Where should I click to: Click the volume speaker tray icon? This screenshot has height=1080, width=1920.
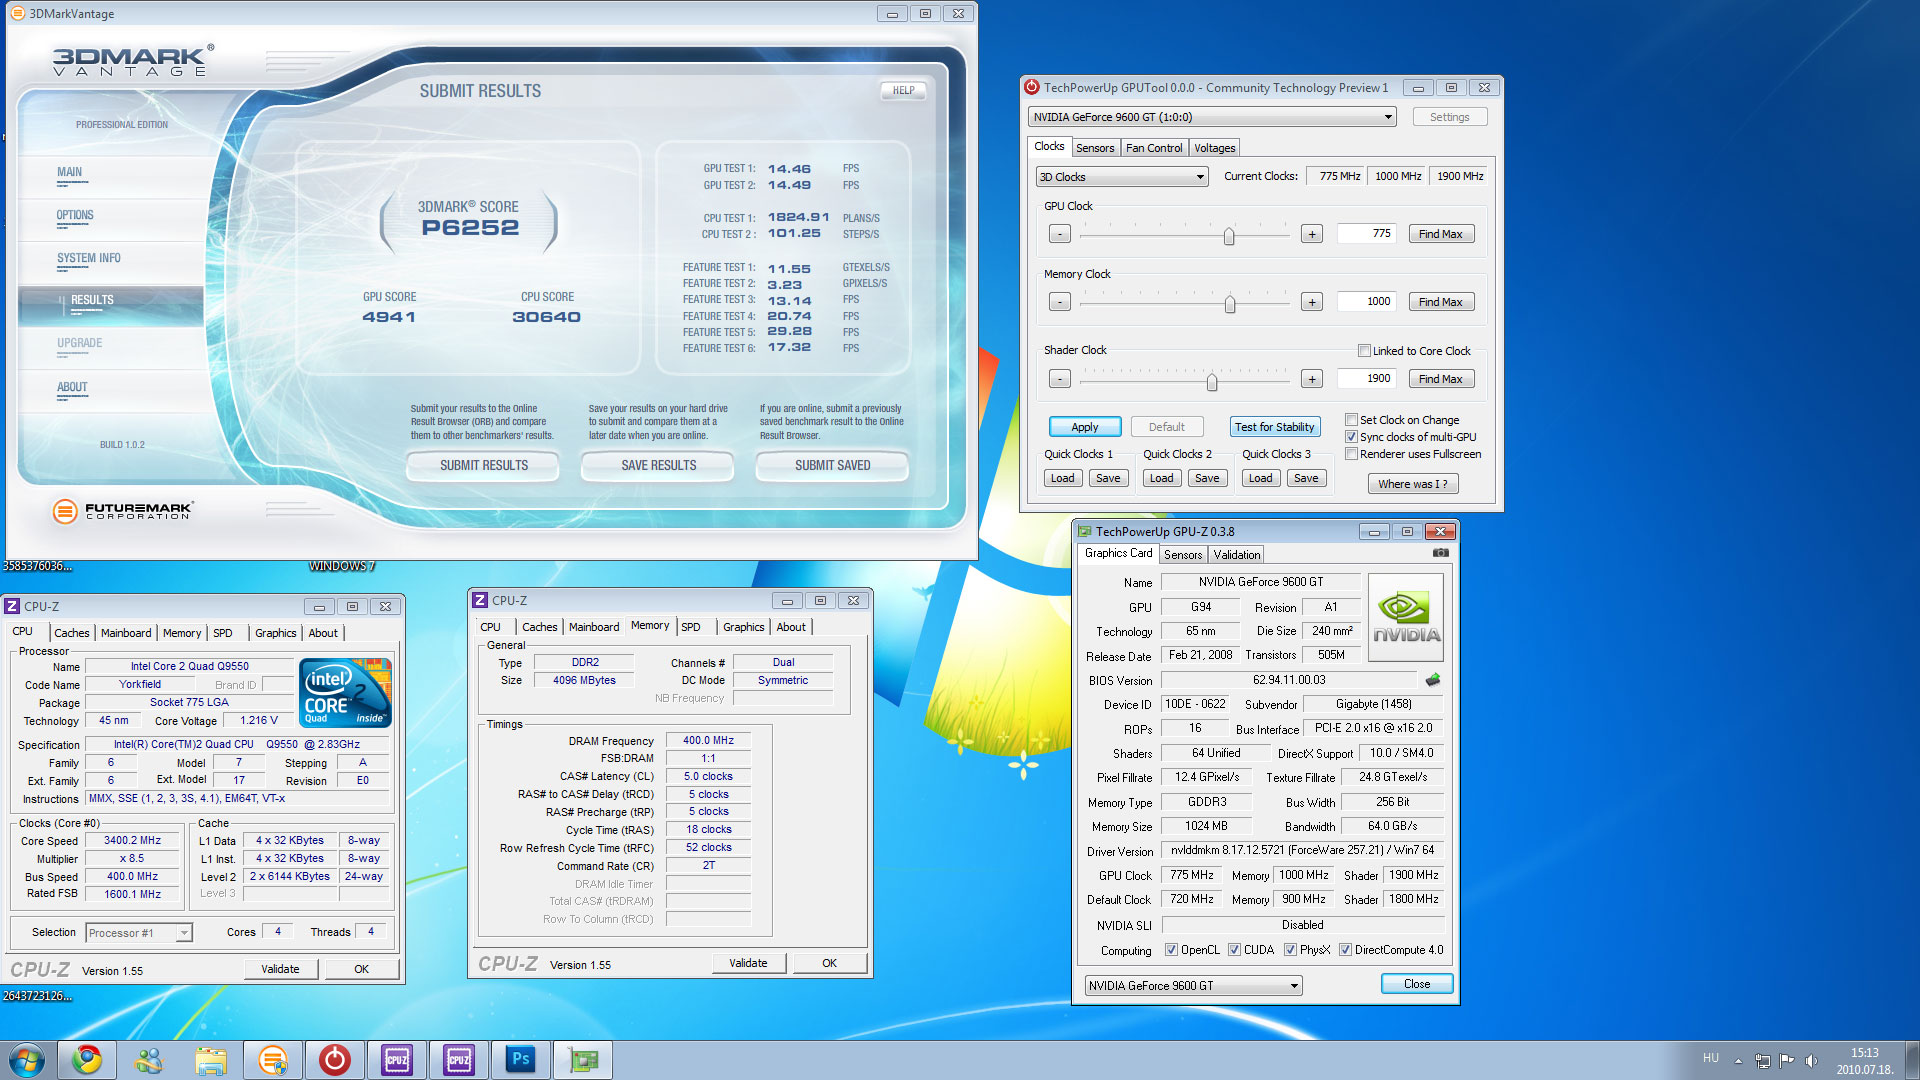point(1811,1060)
